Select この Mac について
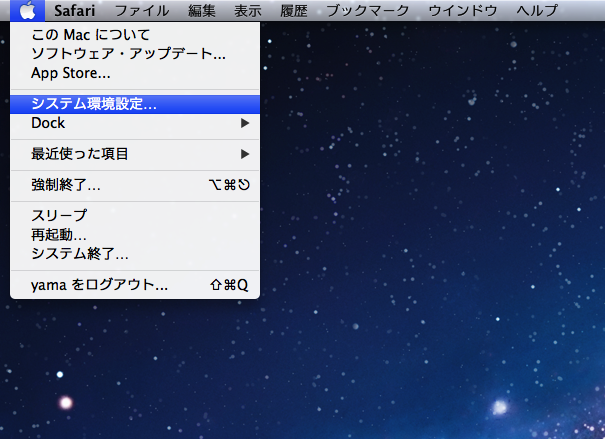 pos(135,35)
